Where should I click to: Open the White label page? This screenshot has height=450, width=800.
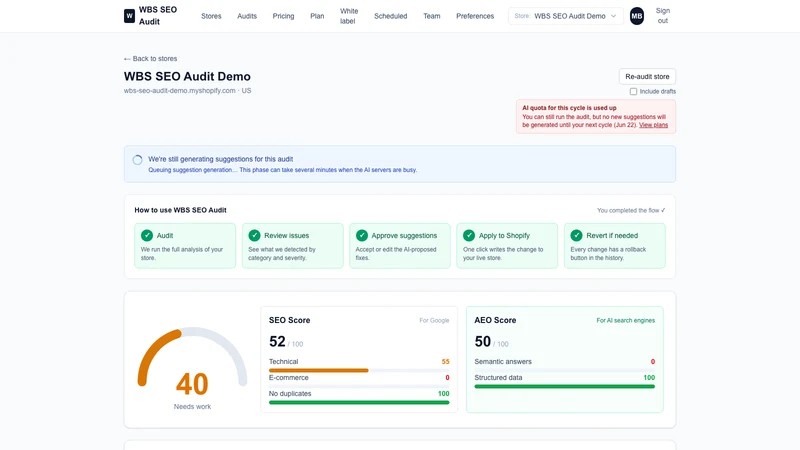(x=349, y=16)
